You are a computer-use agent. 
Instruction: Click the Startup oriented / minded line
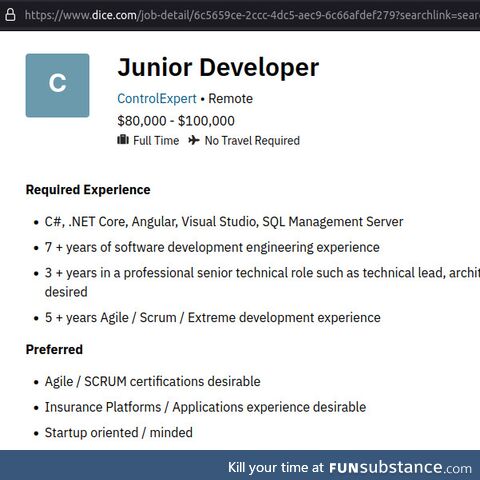[119, 433]
